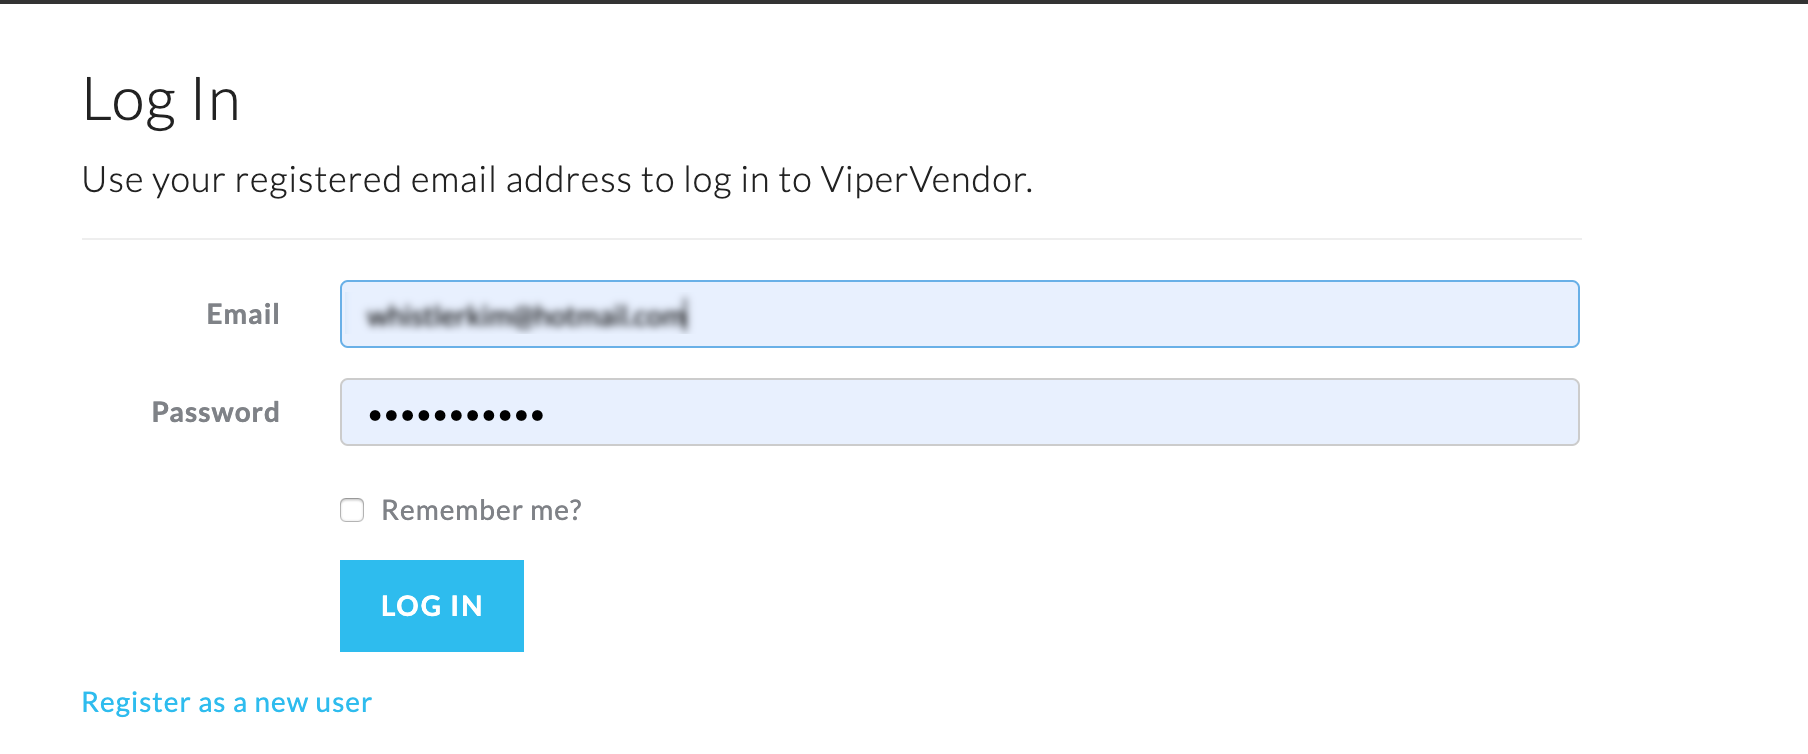Viewport: 1808px width, 754px height.
Task: Click empty area inside Email box
Action: tap(1130, 314)
